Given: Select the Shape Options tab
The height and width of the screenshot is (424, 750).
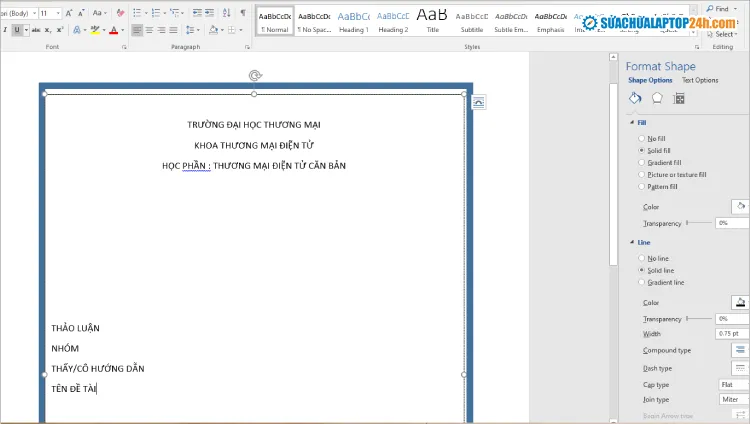Looking at the screenshot, I should click(x=650, y=80).
